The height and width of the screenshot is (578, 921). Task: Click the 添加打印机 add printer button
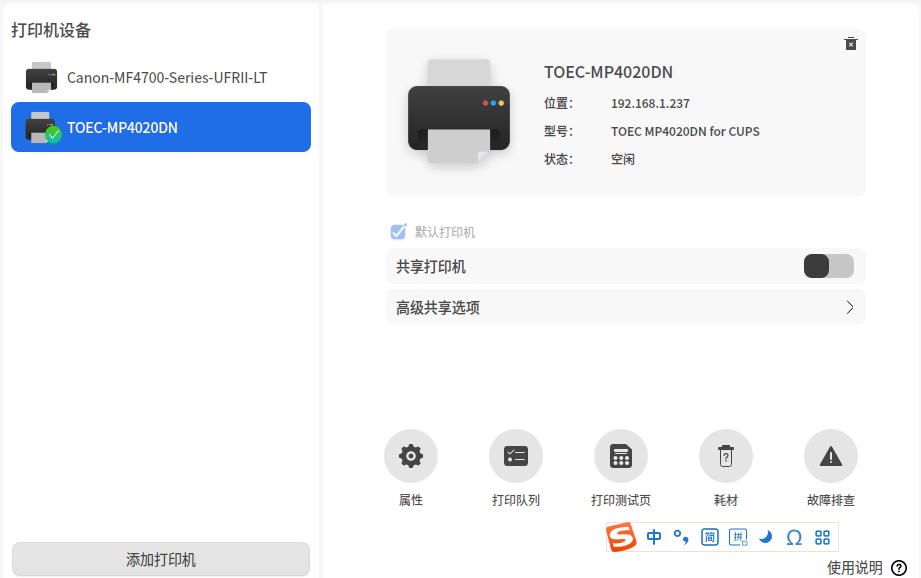(160, 559)
